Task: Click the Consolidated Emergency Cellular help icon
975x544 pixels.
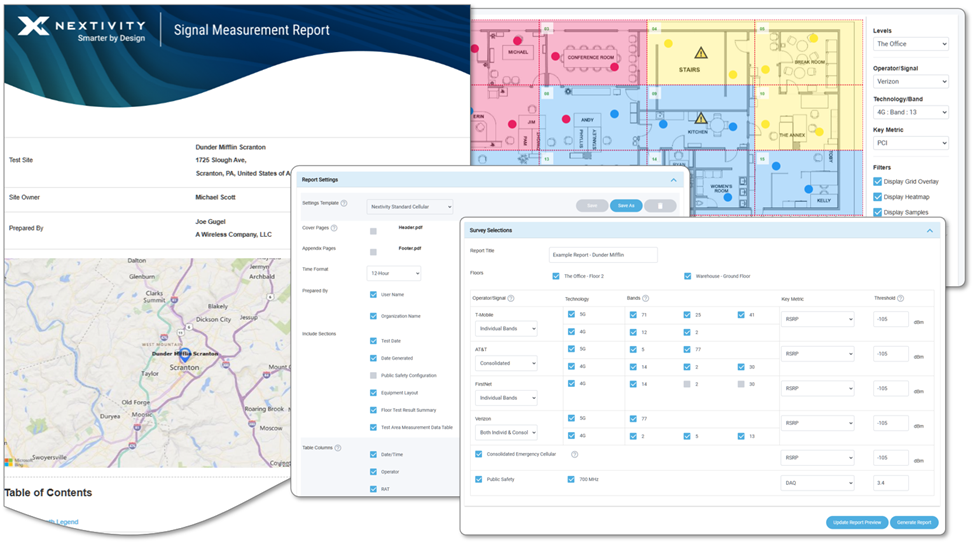Action: tap(575, 454)
